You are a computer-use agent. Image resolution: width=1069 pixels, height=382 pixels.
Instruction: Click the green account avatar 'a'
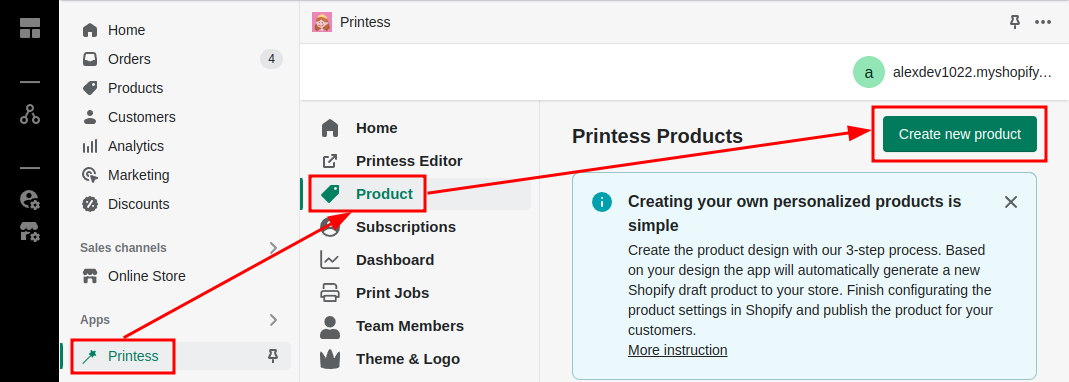868,72
